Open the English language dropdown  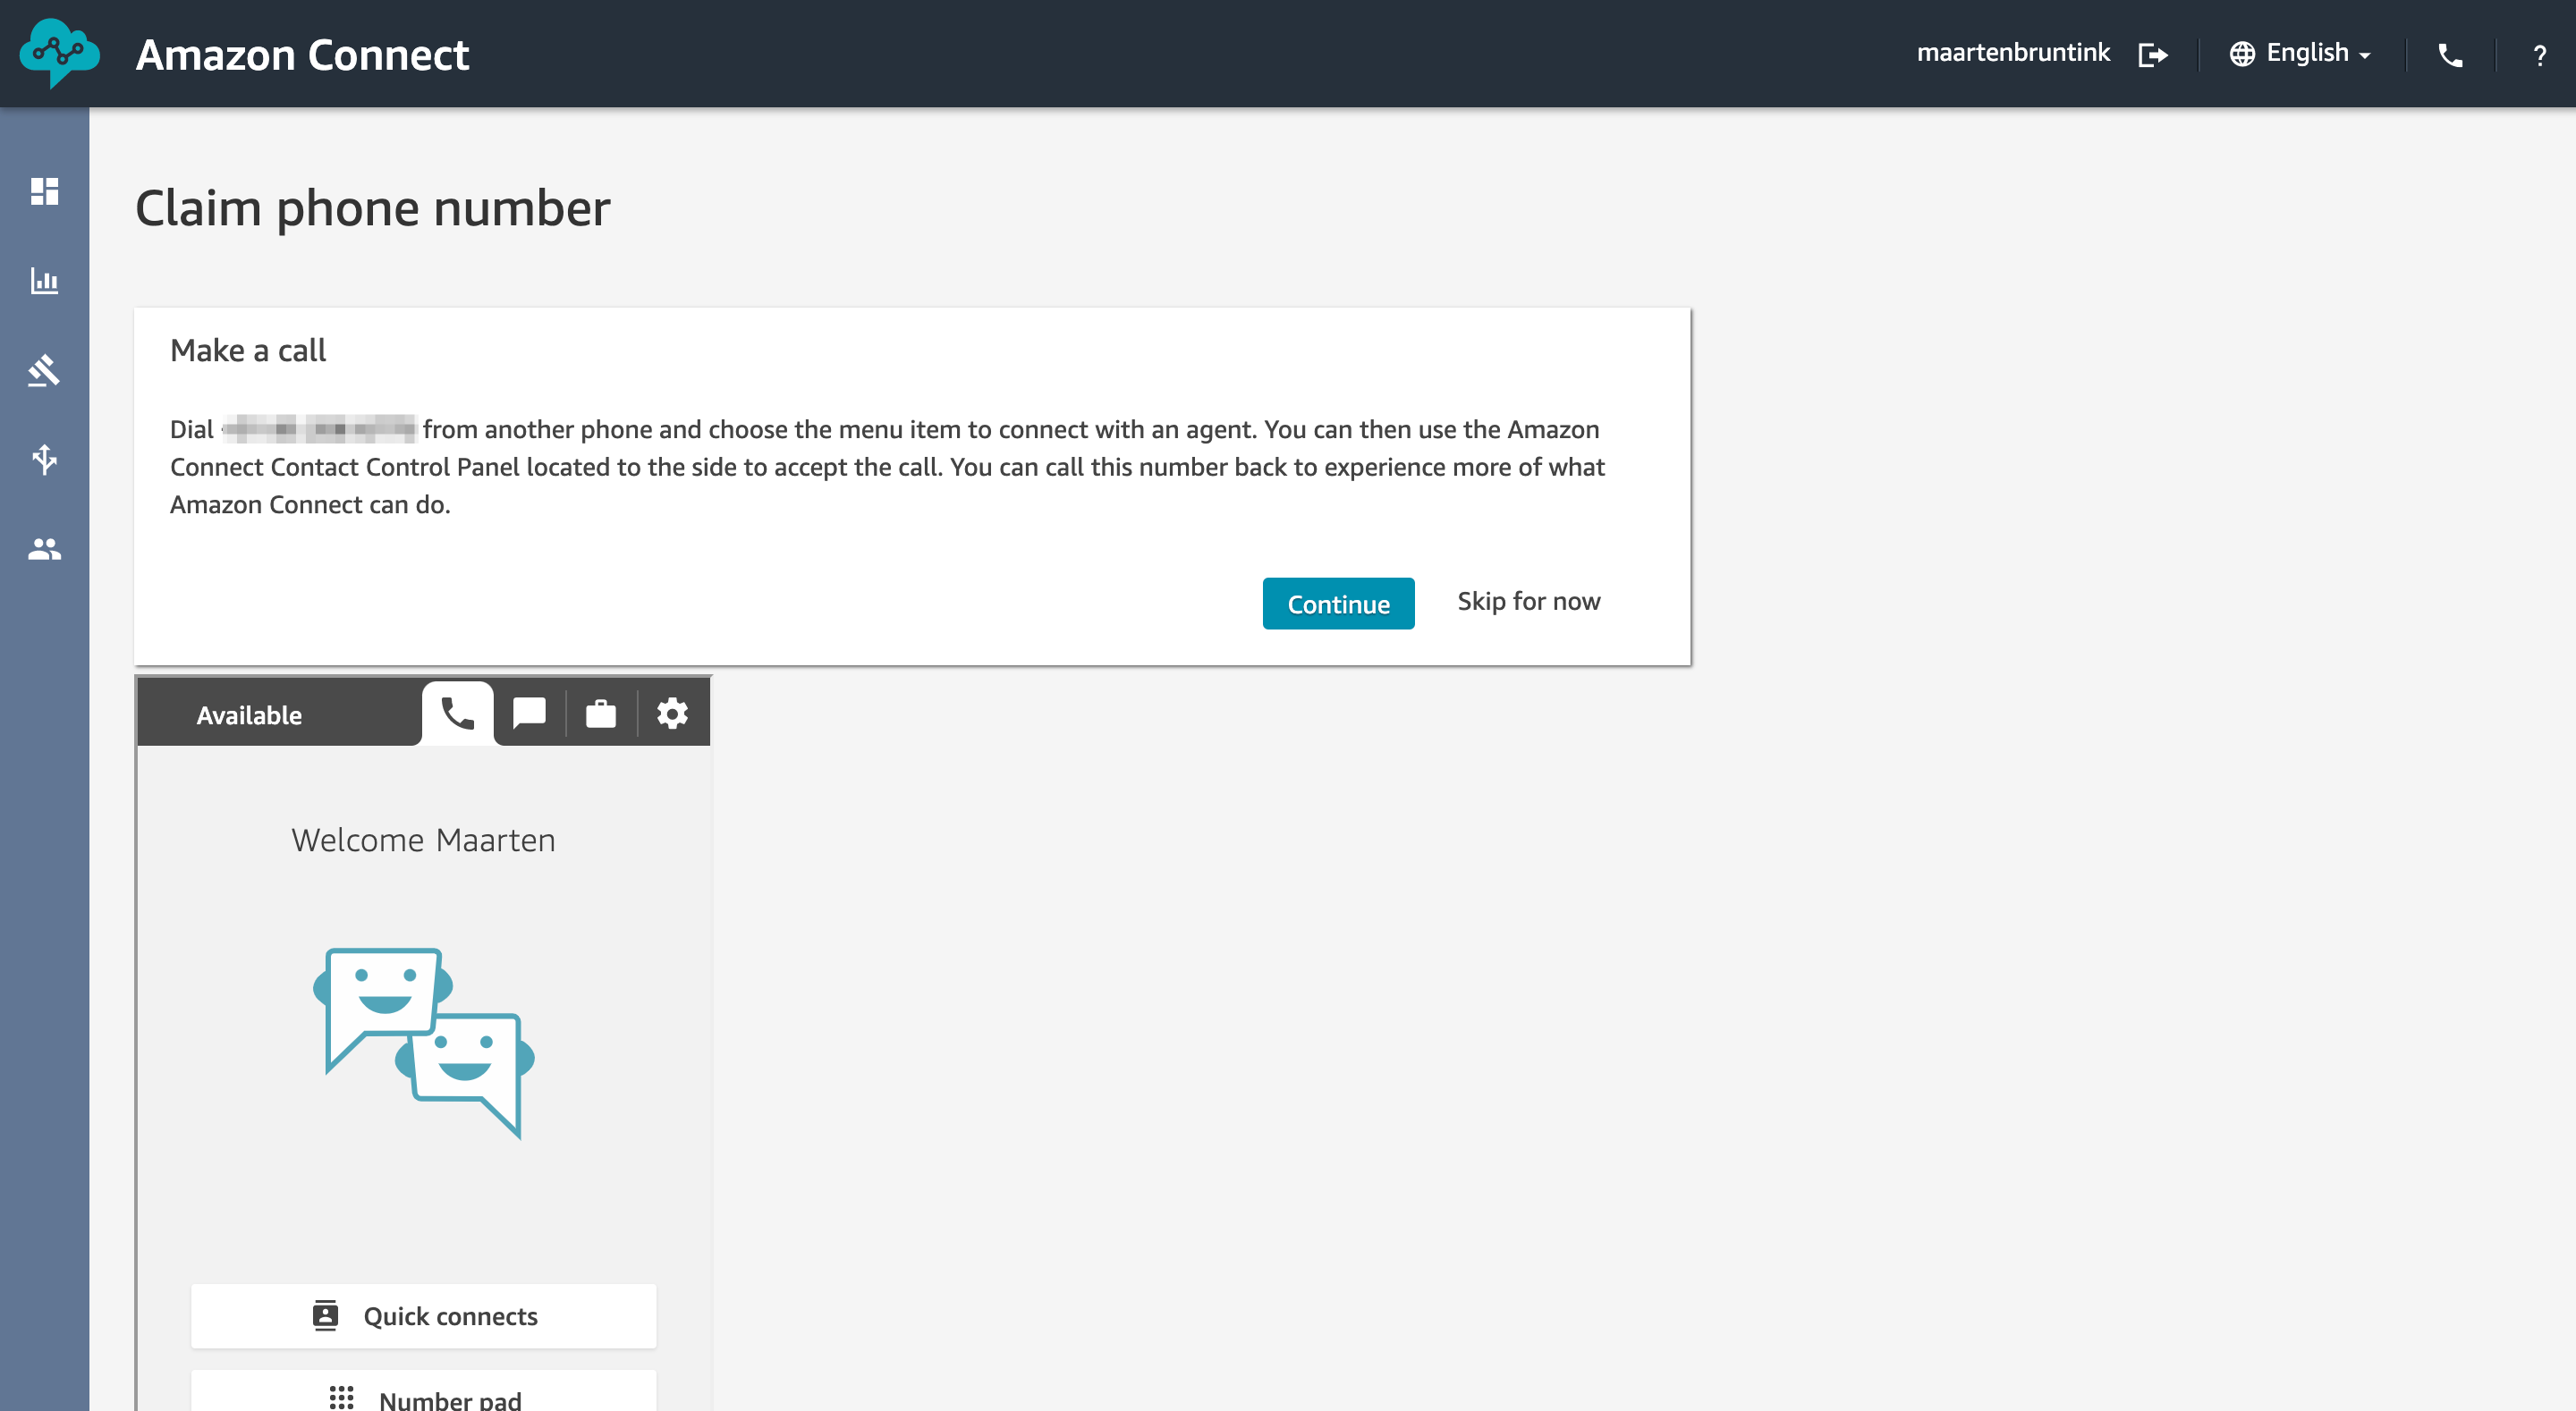(2317, 53)
